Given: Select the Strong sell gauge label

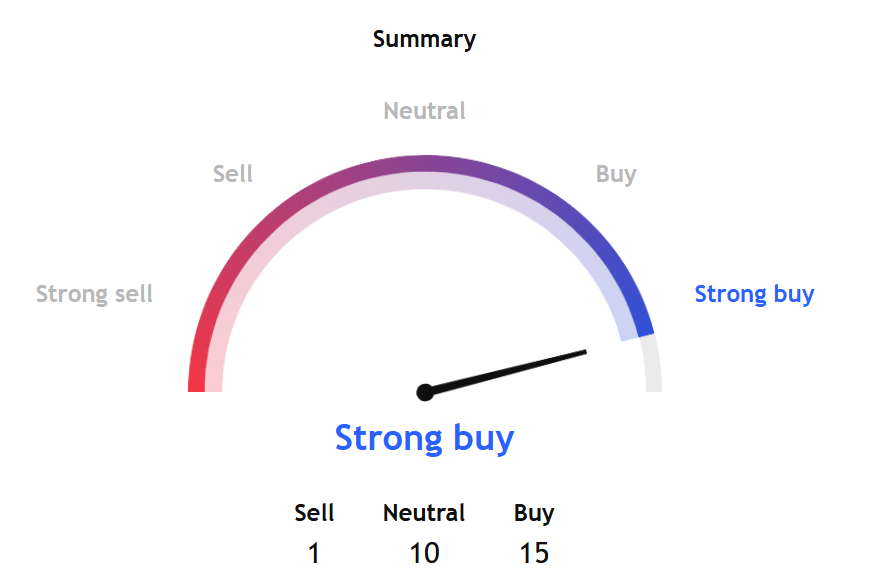Looking at the screenshot, I should tap(94, 294).
